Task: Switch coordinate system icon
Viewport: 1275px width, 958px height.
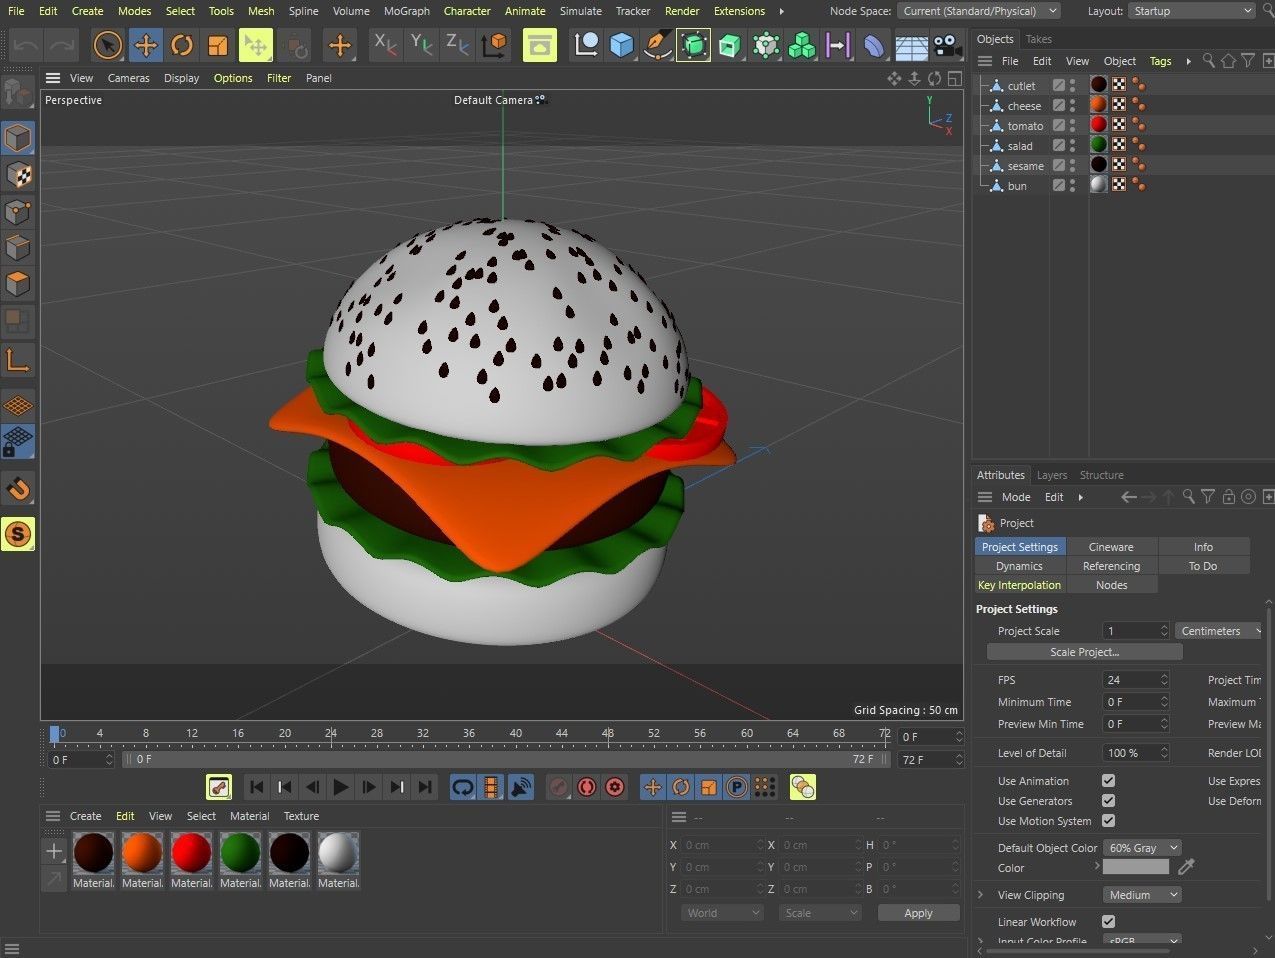Action: tap(494, 45)
